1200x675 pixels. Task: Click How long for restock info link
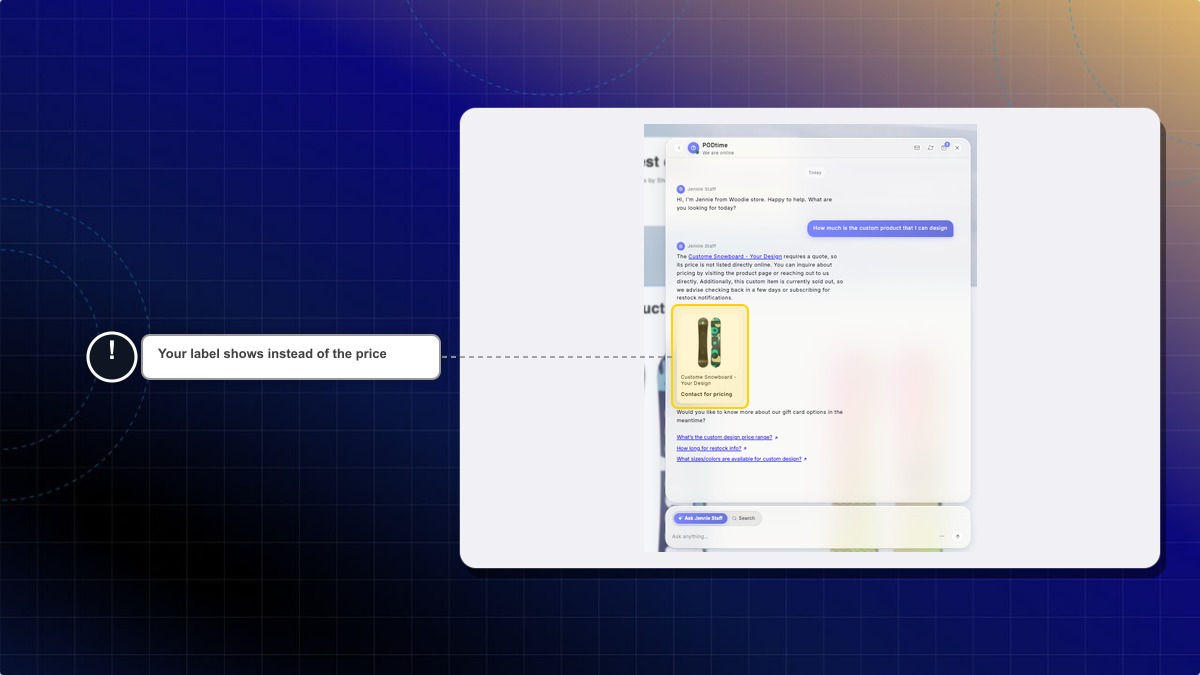tap(711, 448)
